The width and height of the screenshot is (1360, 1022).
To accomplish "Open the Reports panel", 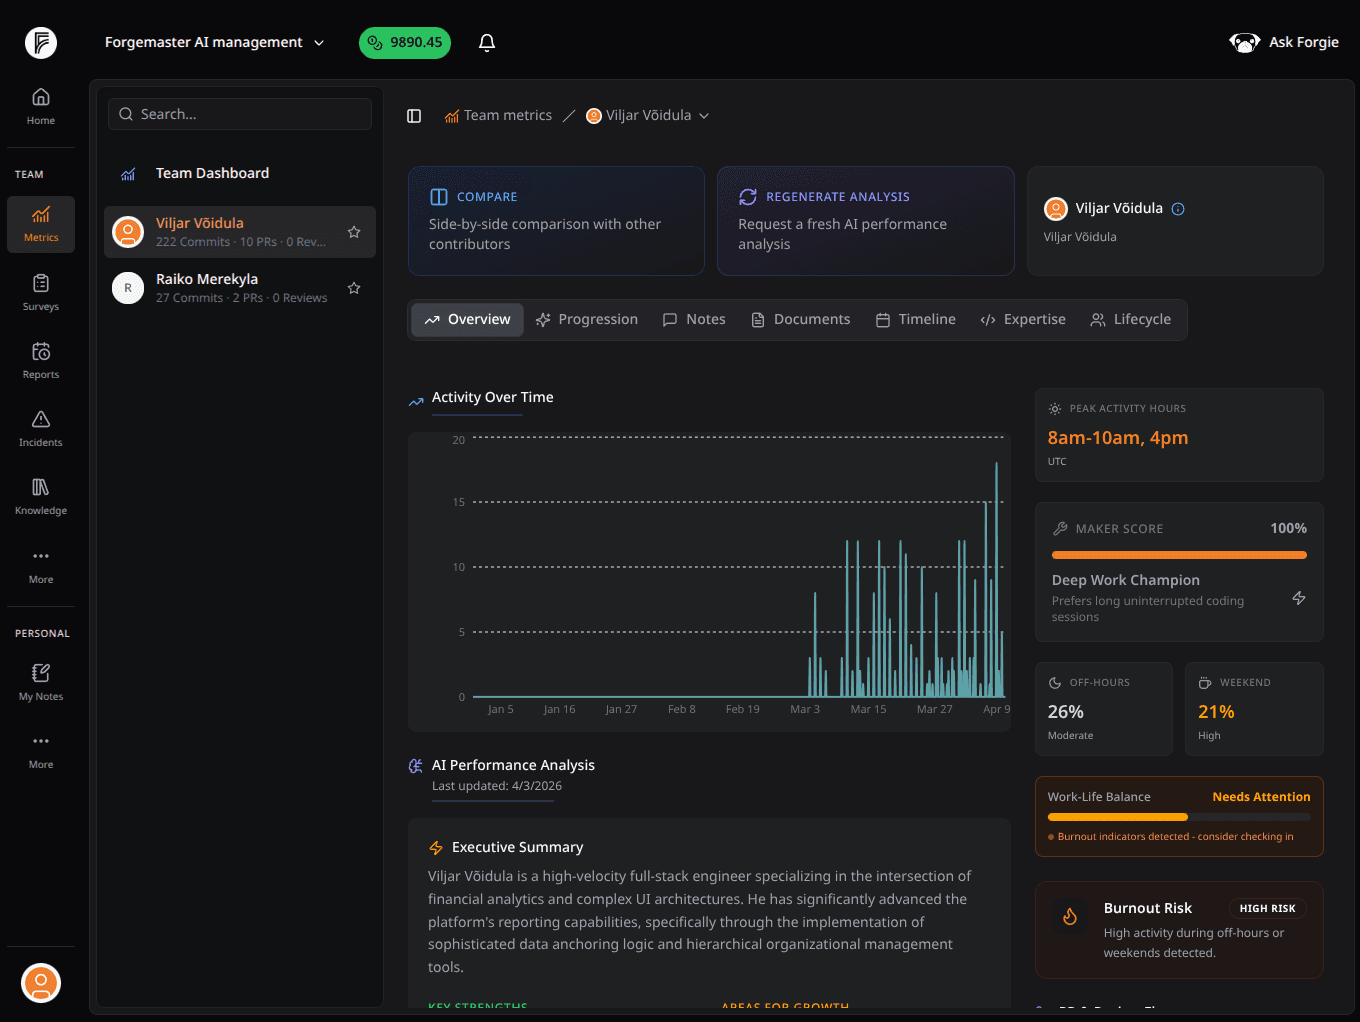I will click(x=40, y=360).
